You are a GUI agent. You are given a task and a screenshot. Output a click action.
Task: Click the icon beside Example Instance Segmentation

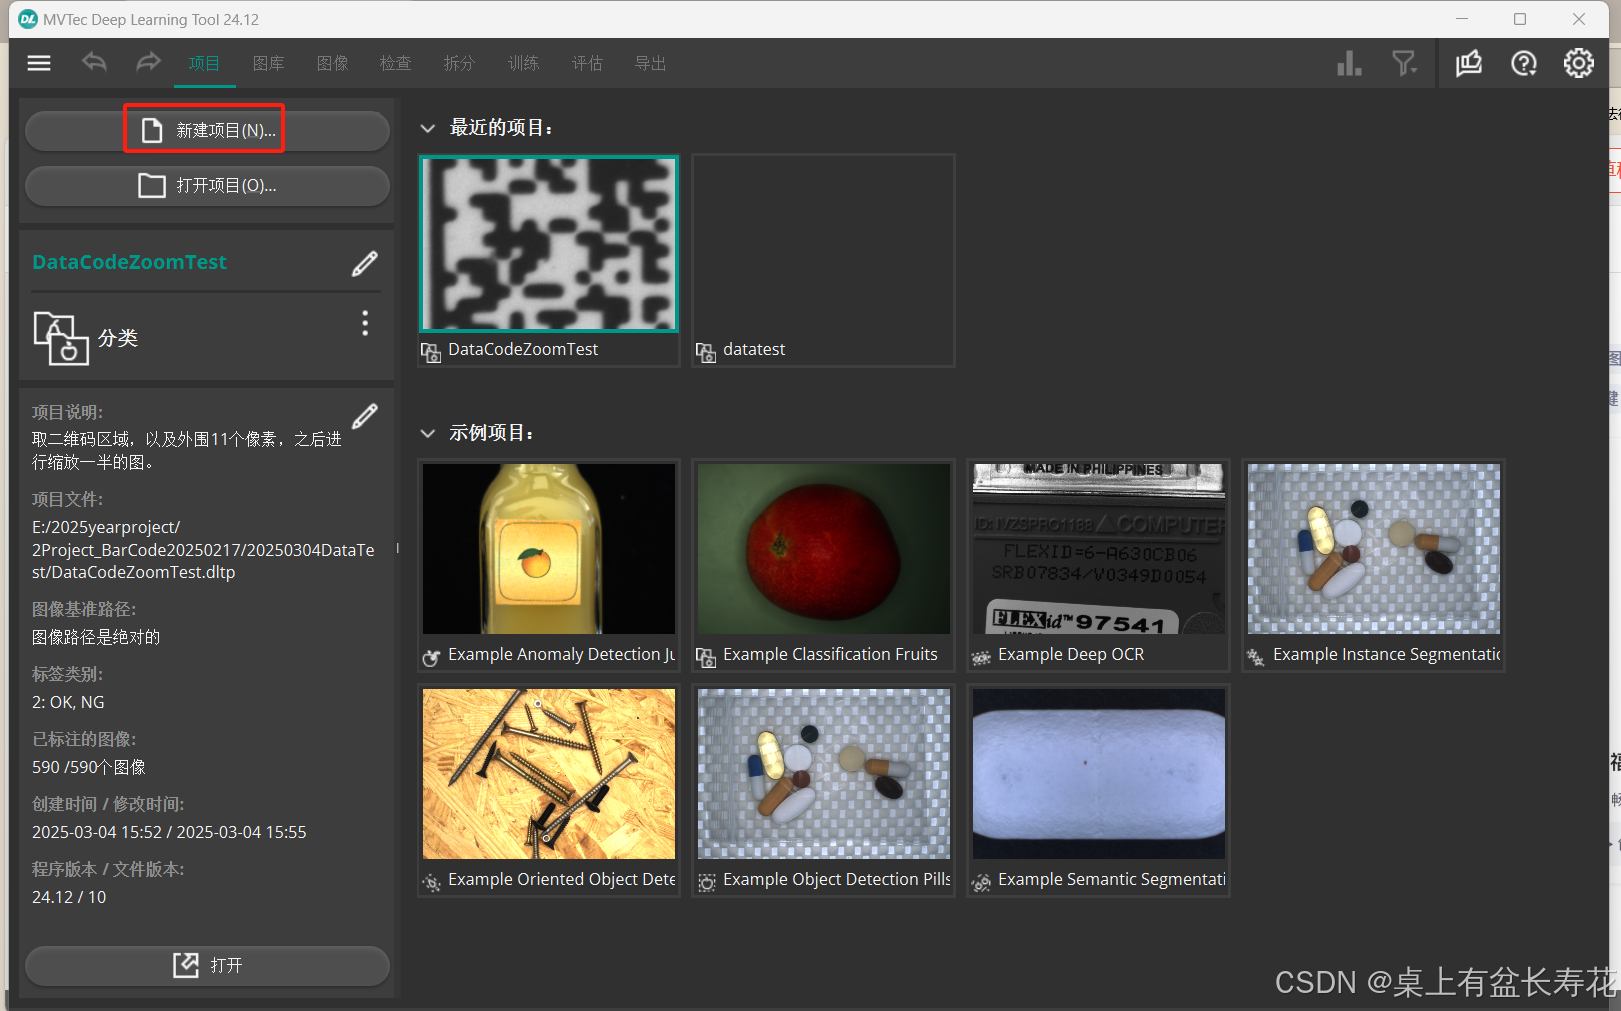point(1256,657)
